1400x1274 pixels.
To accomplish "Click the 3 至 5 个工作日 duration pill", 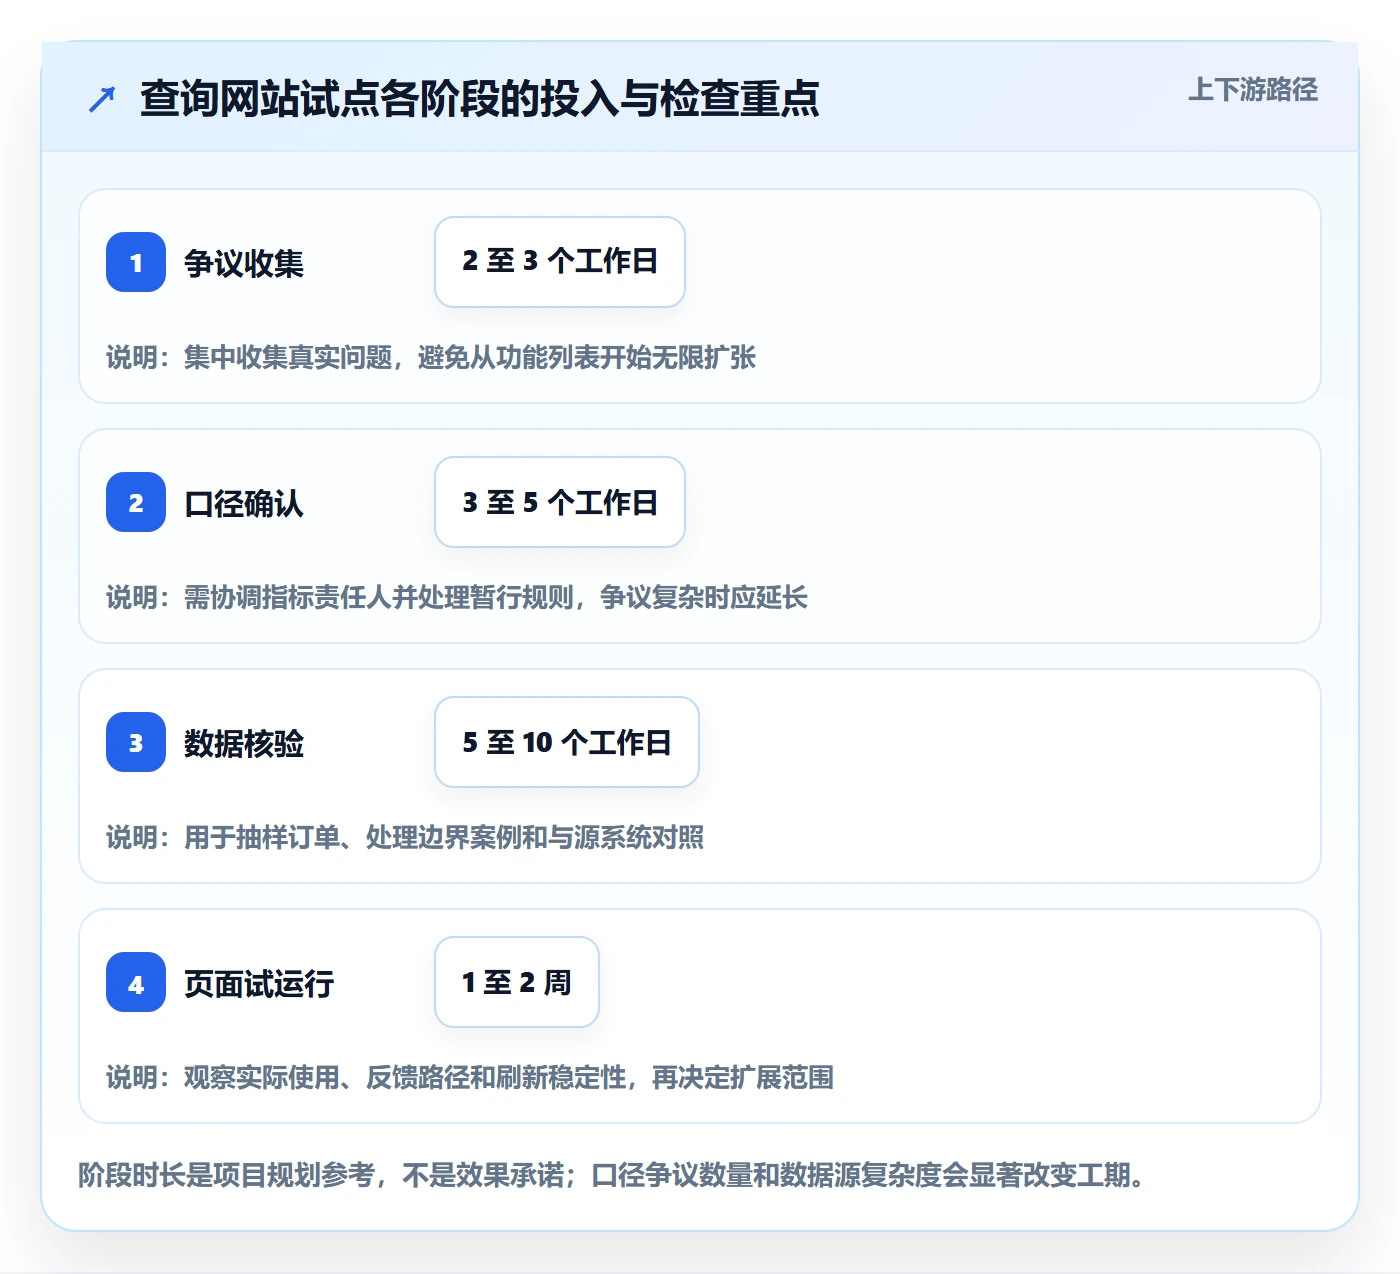I will [x=560, y=502].
